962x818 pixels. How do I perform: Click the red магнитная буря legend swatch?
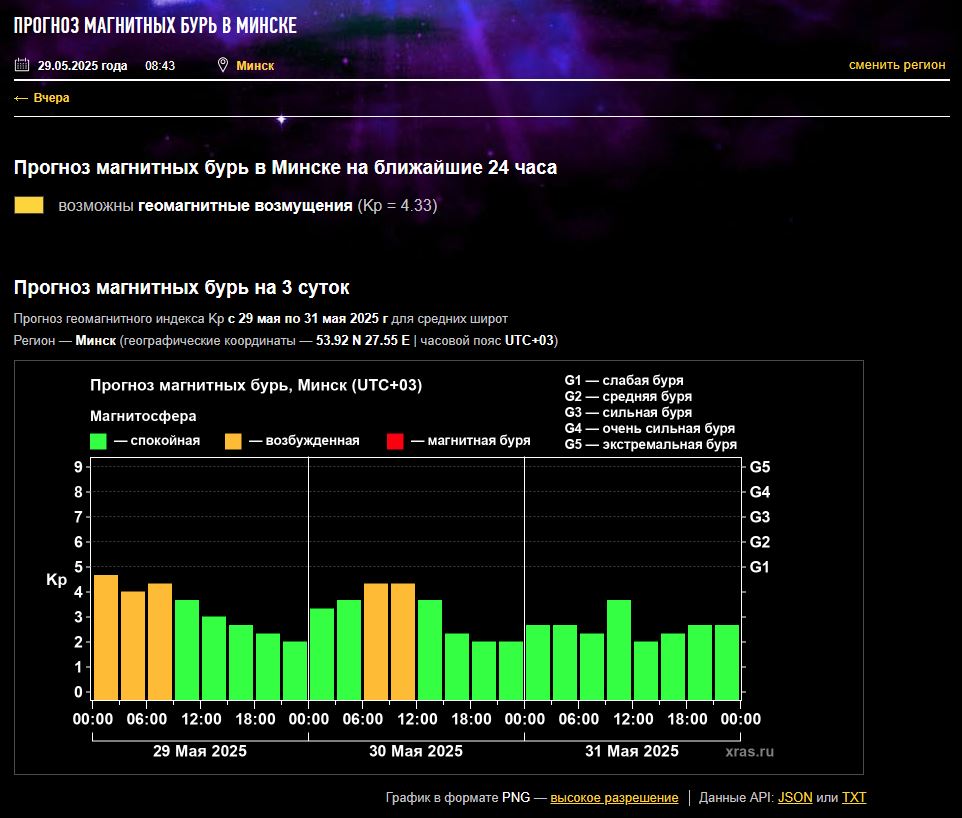[395, 441]
